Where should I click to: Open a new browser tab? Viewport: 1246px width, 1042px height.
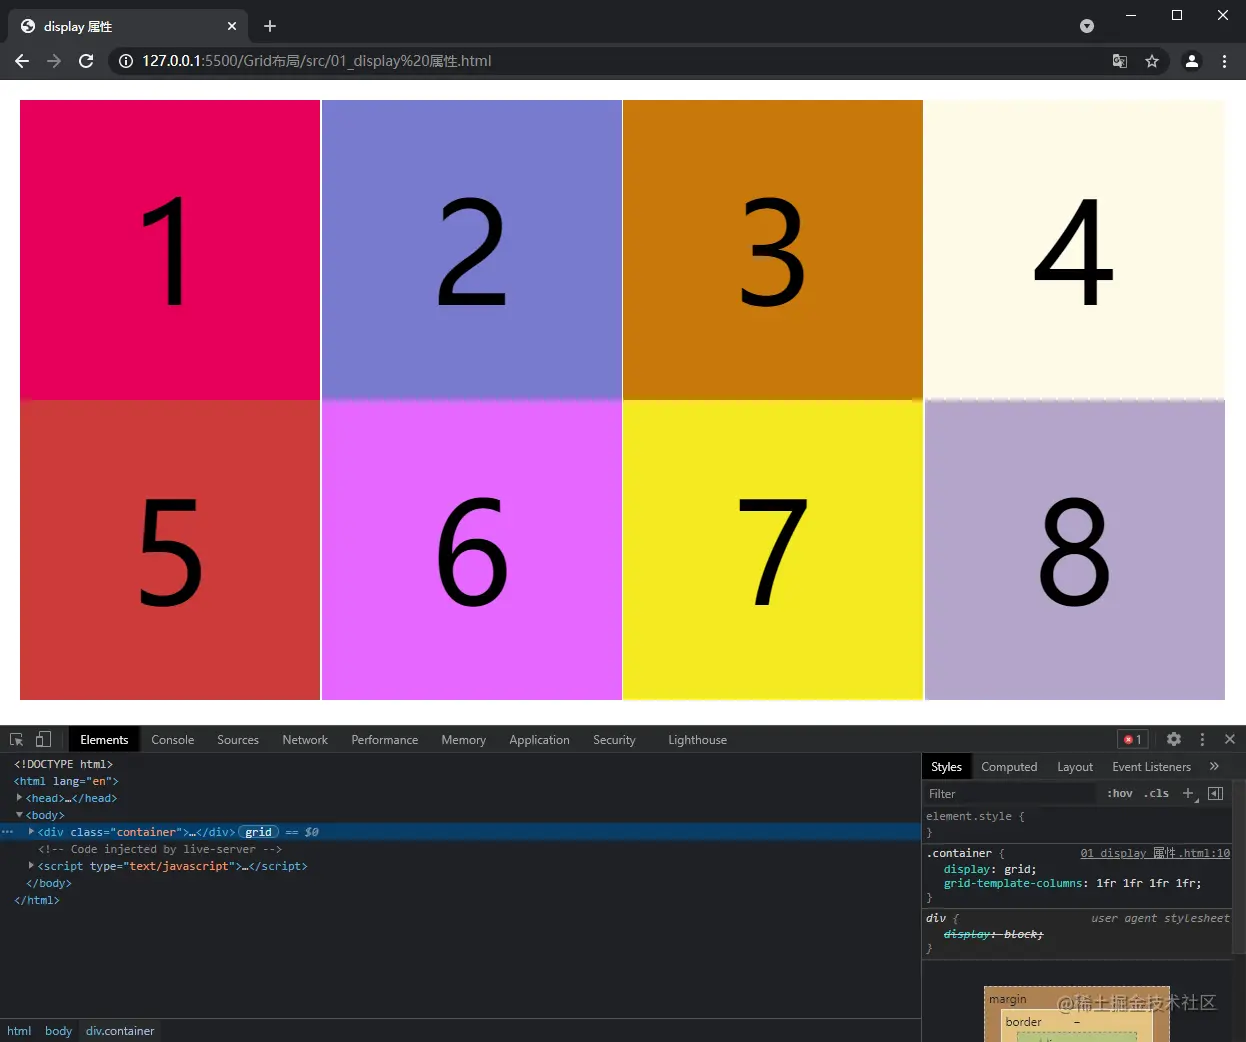tap(270, 26)
